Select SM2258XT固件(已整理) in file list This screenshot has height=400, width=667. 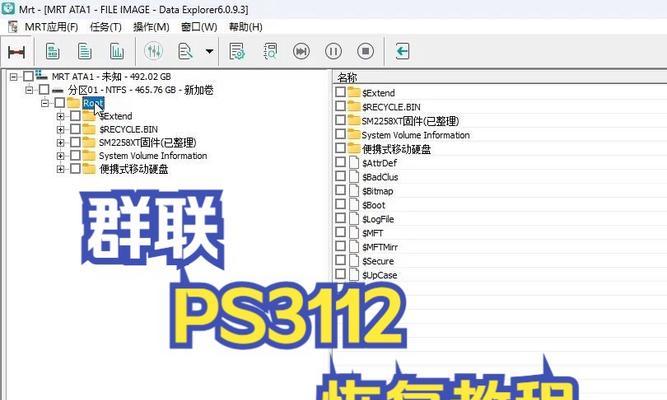pyautogui.click(x=410, y=121)
